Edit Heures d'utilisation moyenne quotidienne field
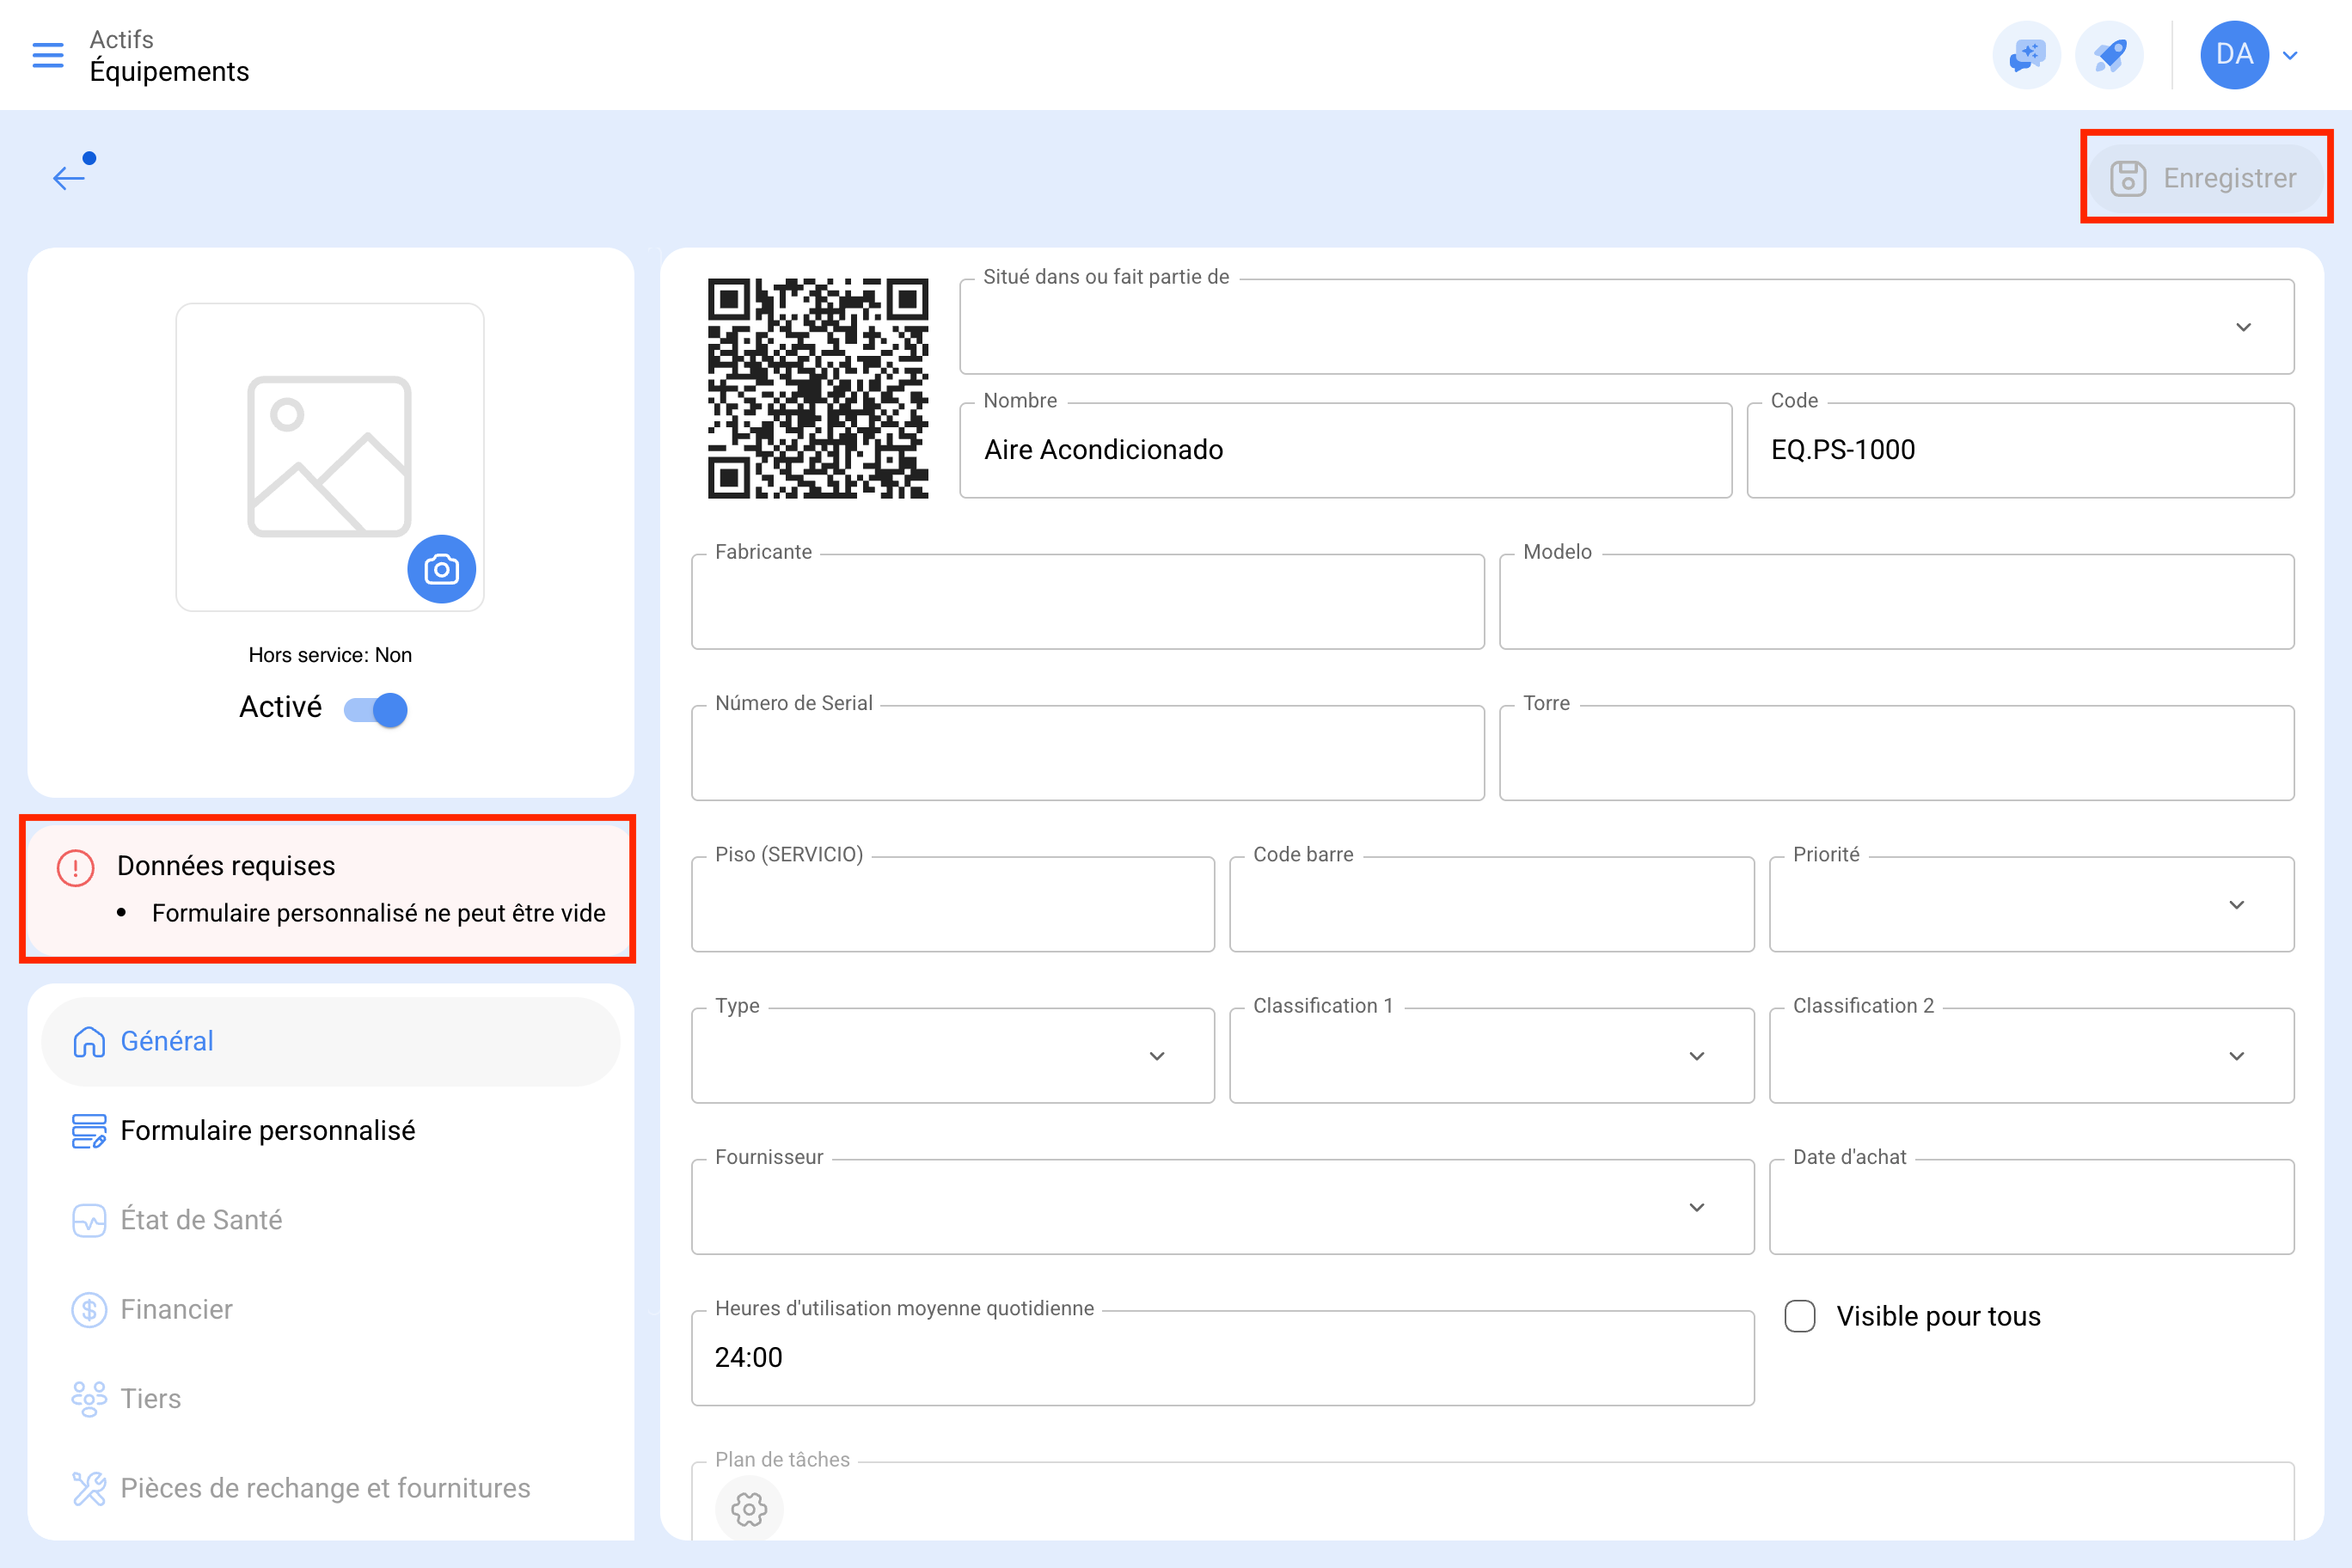This screenshot has height=1568, width=2352. [x=1222, y=1358]
